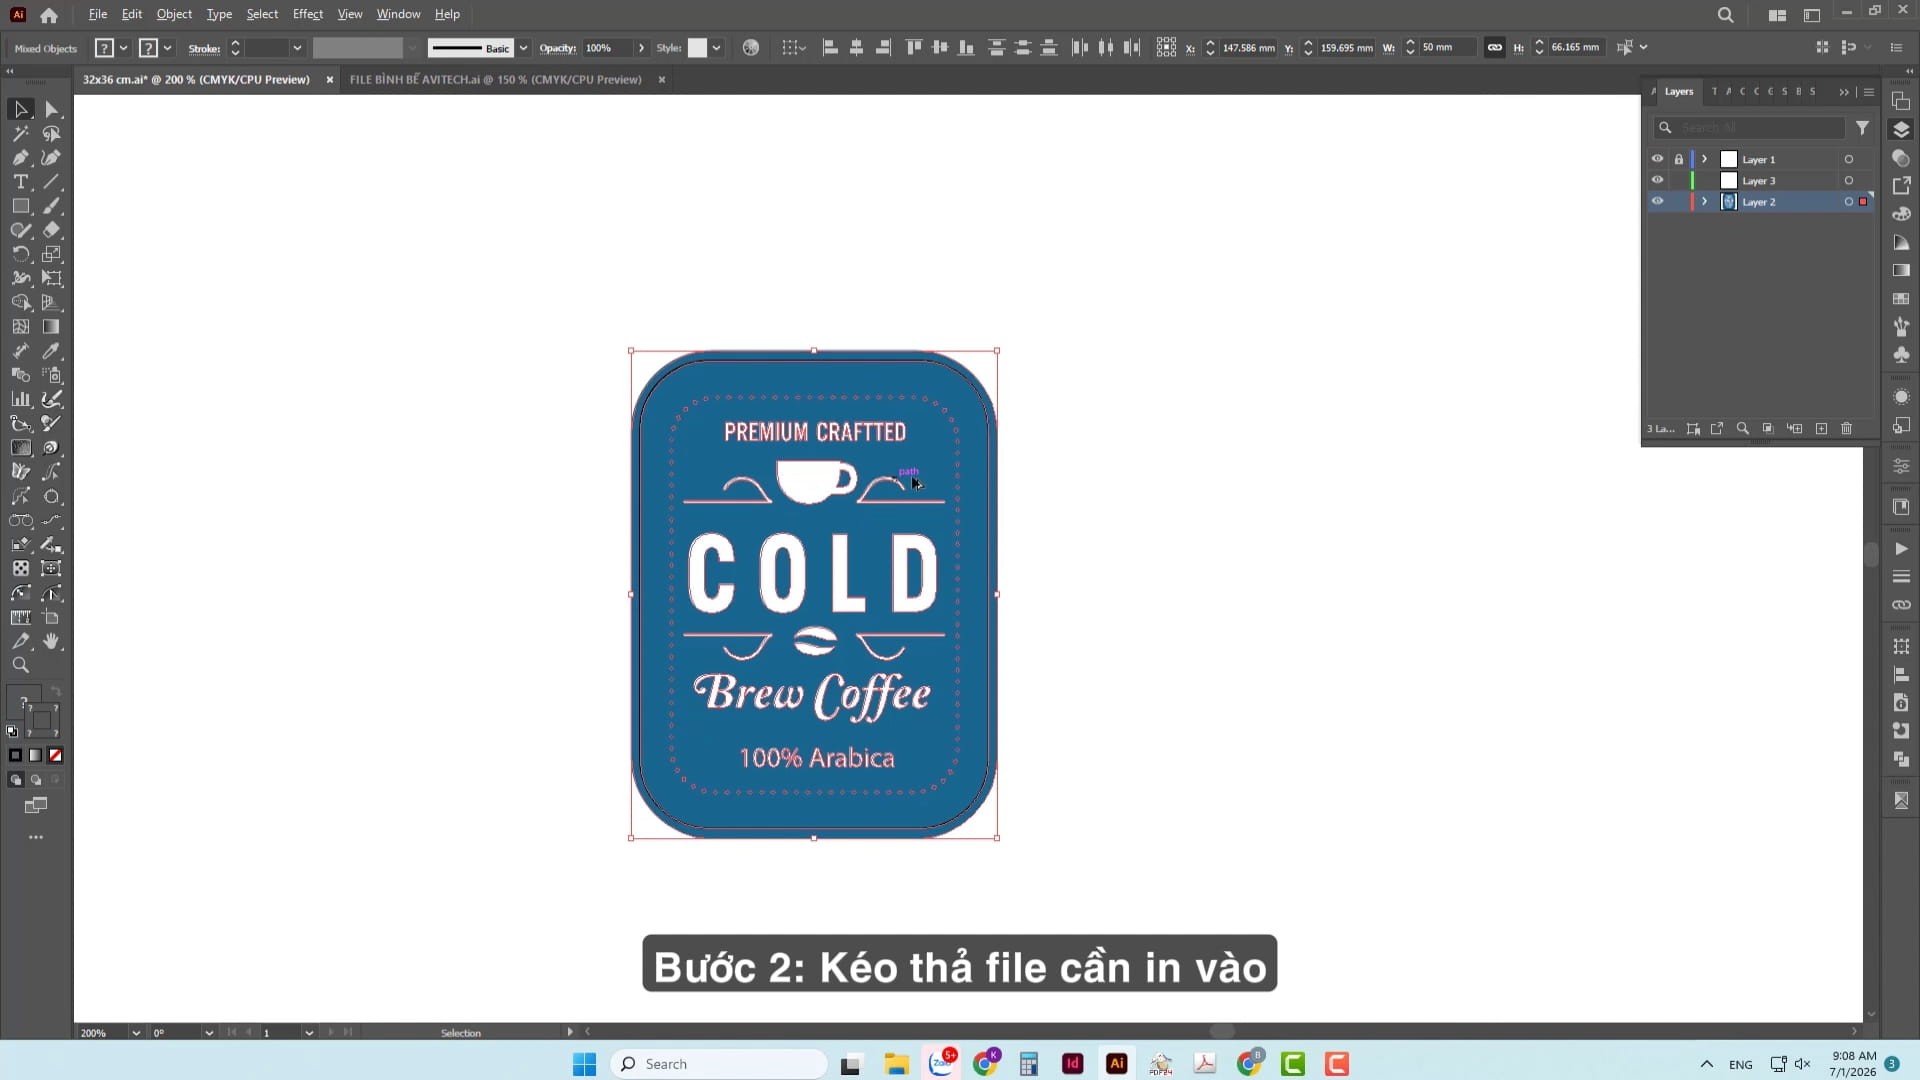Open the search icon in top bar
1920x1080 pixels.
coord(1725,15)
